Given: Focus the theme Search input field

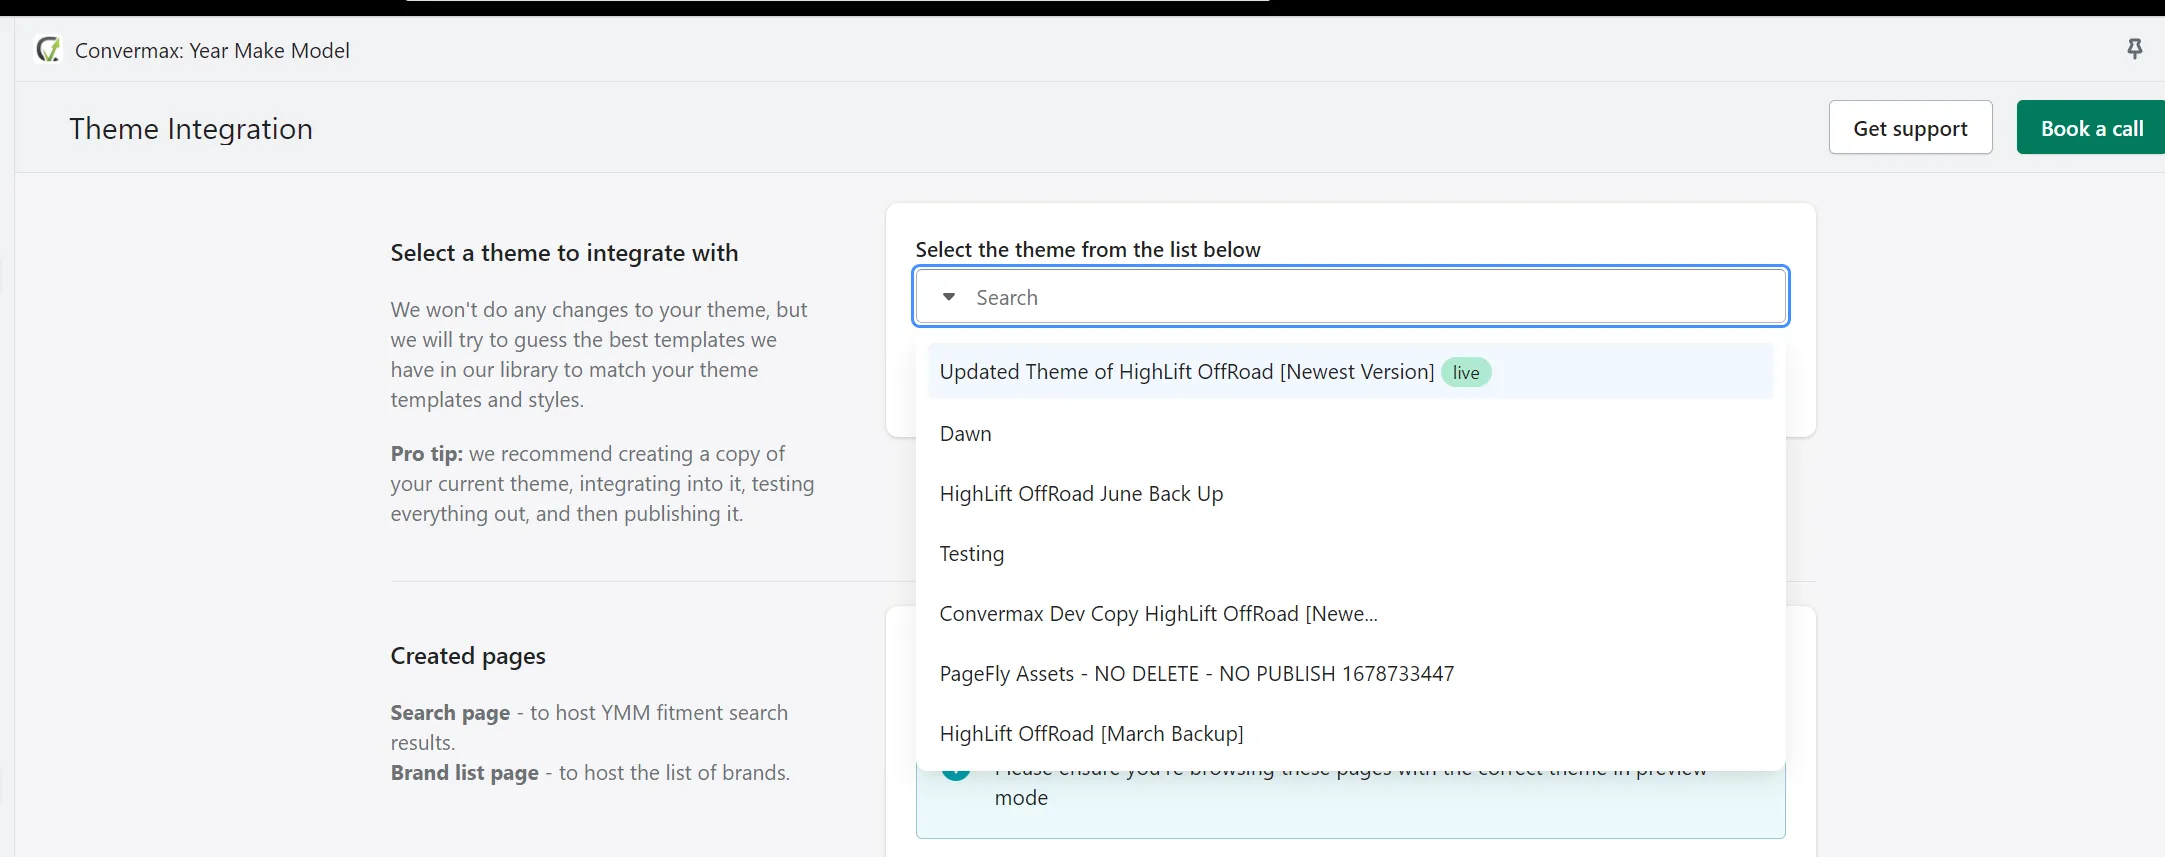Looking at the screenshot, I should (1370, 297).
